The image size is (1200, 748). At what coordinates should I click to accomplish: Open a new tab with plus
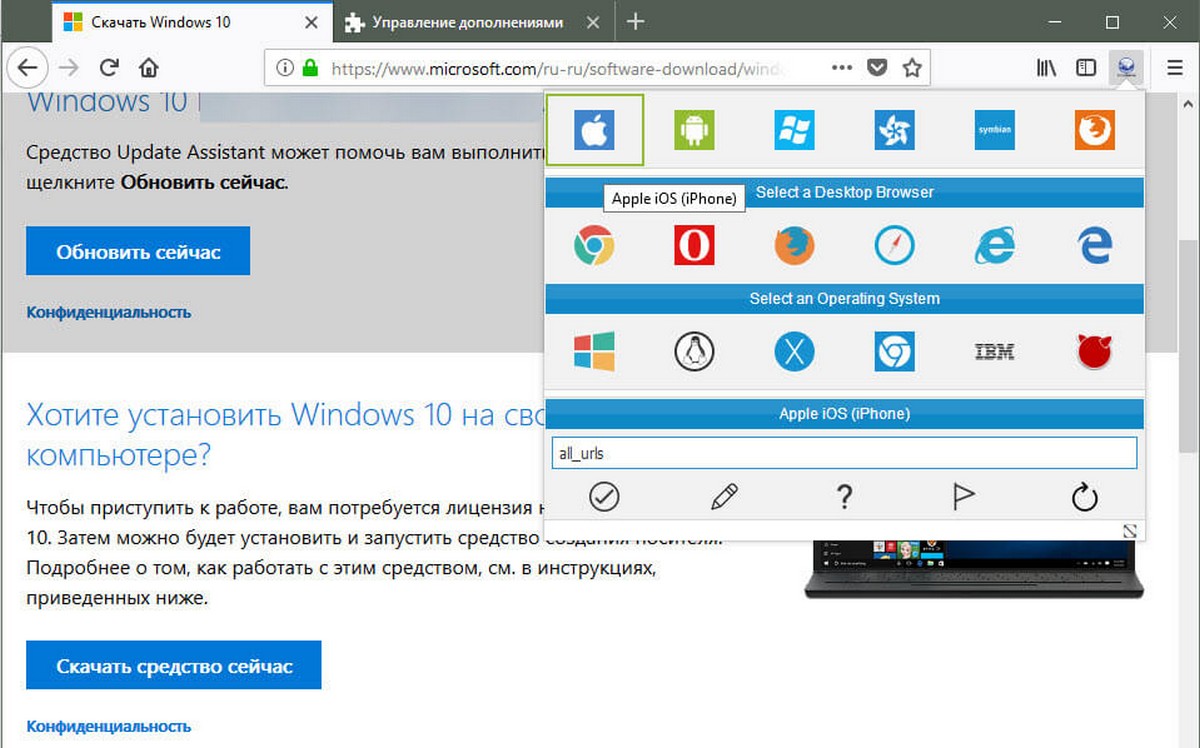coord(636,22)
